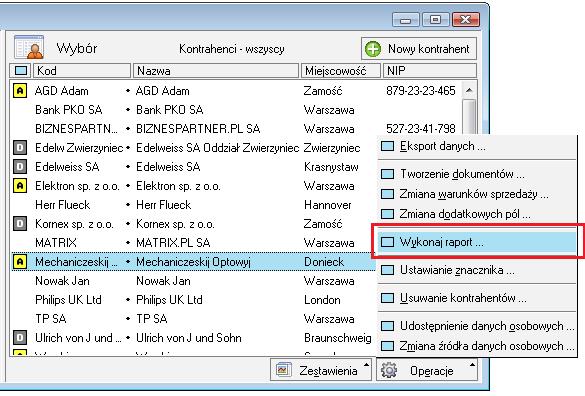Choose Usuwanie kontrahentów menu entry
Viewport: 585px width, 396px height.
pyautogui.click(x=477, y=298)
